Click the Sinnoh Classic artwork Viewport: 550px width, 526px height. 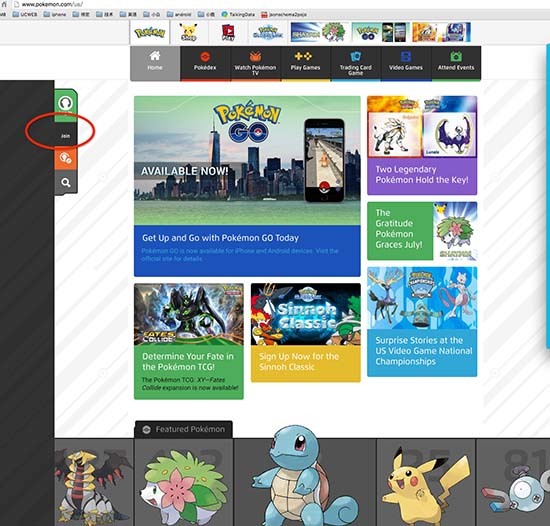coord(306,315)
